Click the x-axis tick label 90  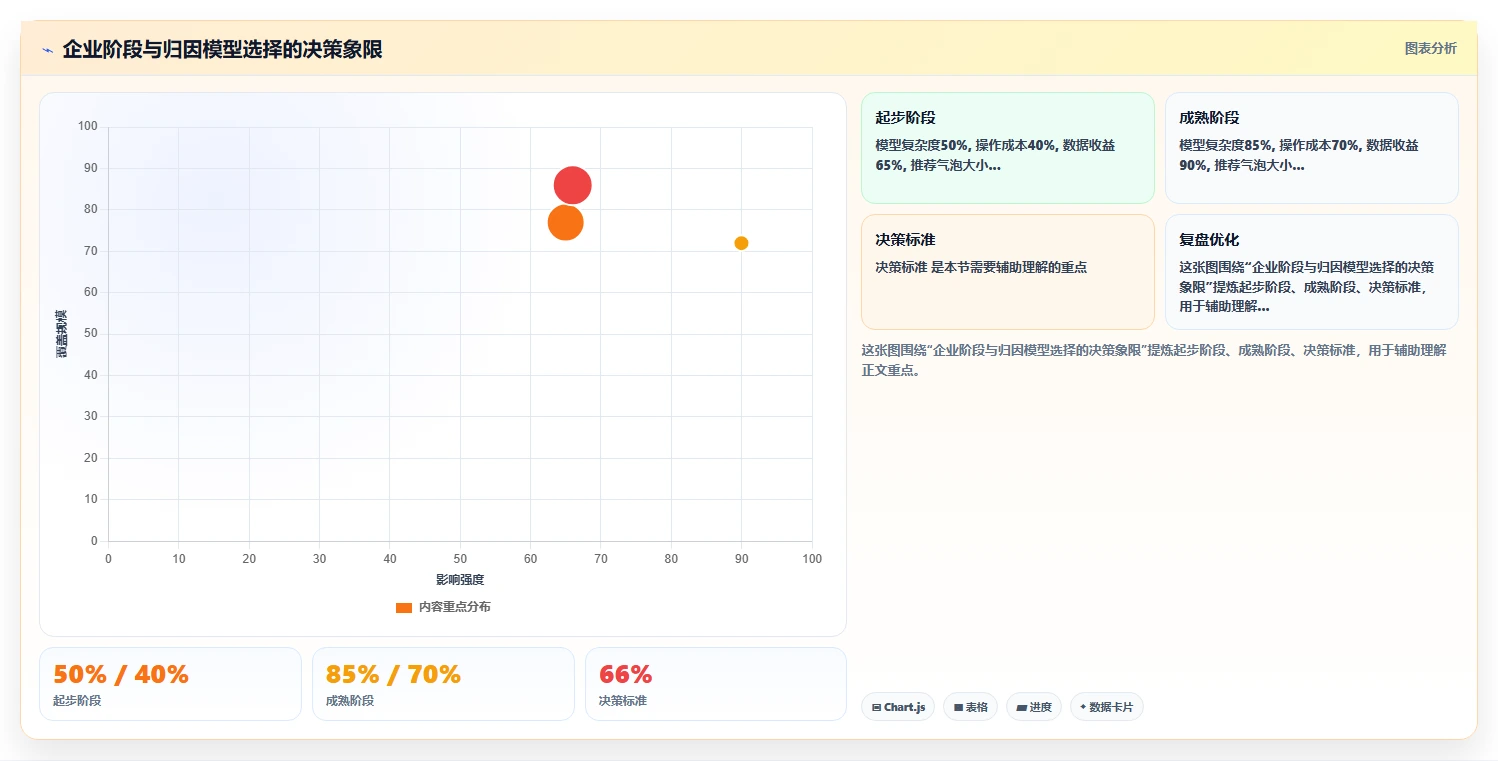[x=742, y=559]
